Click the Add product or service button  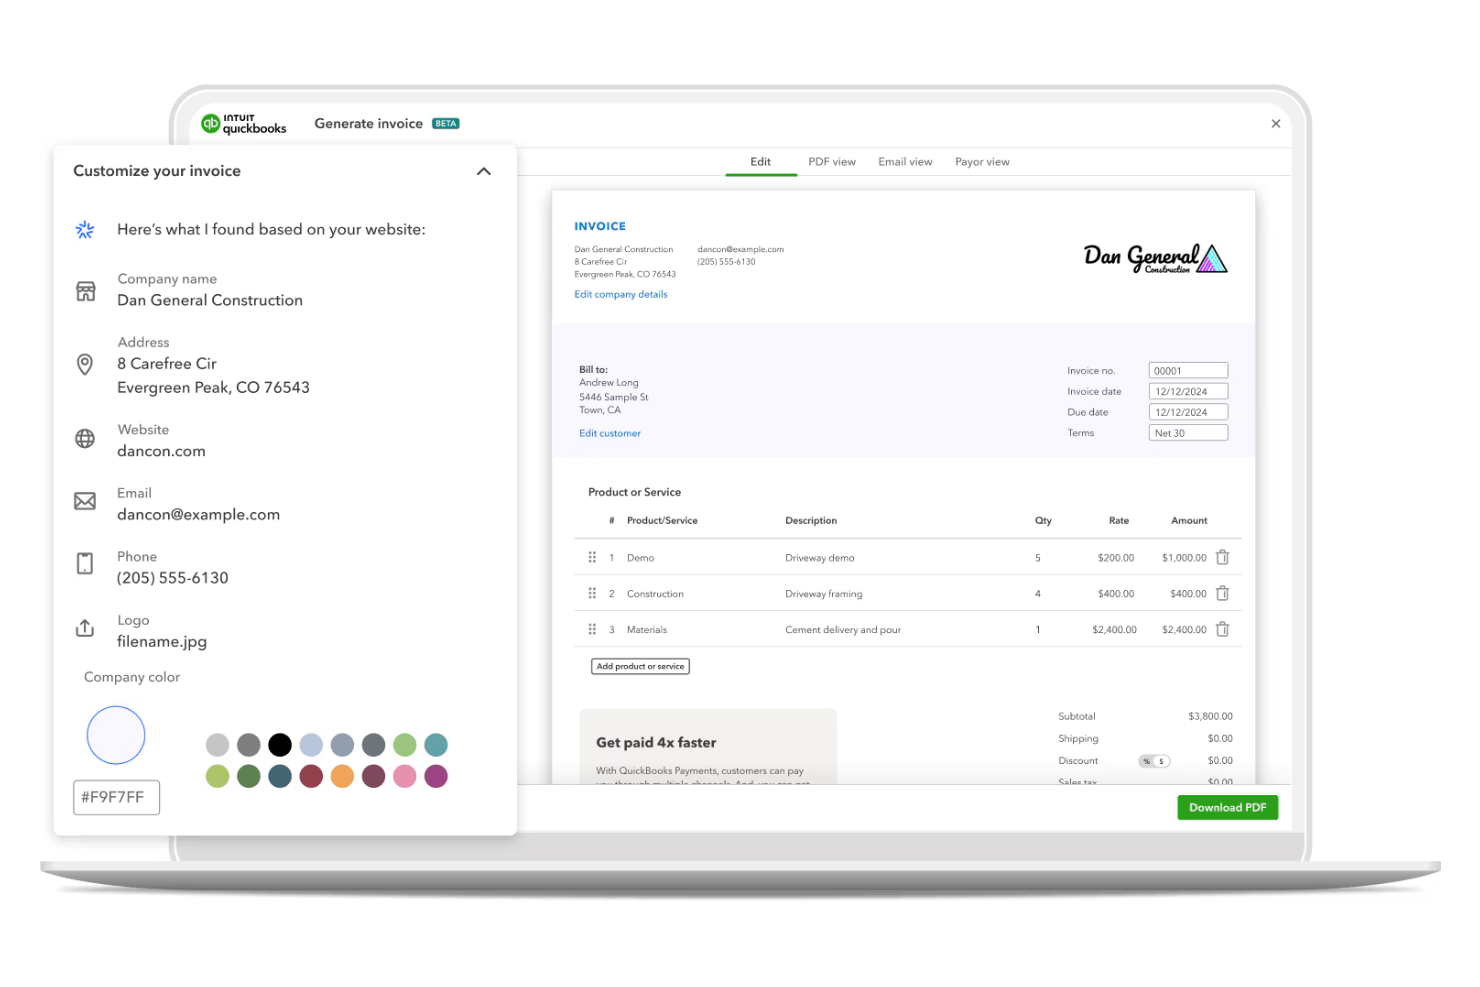click(640, 666)
